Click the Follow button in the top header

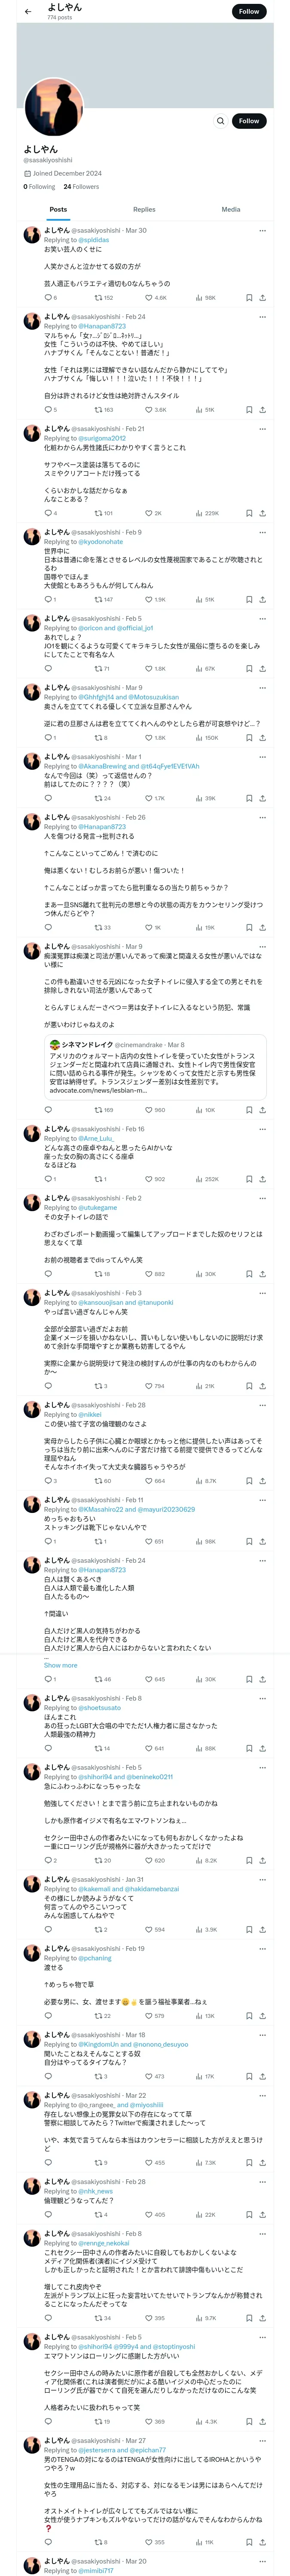(249, 12)
